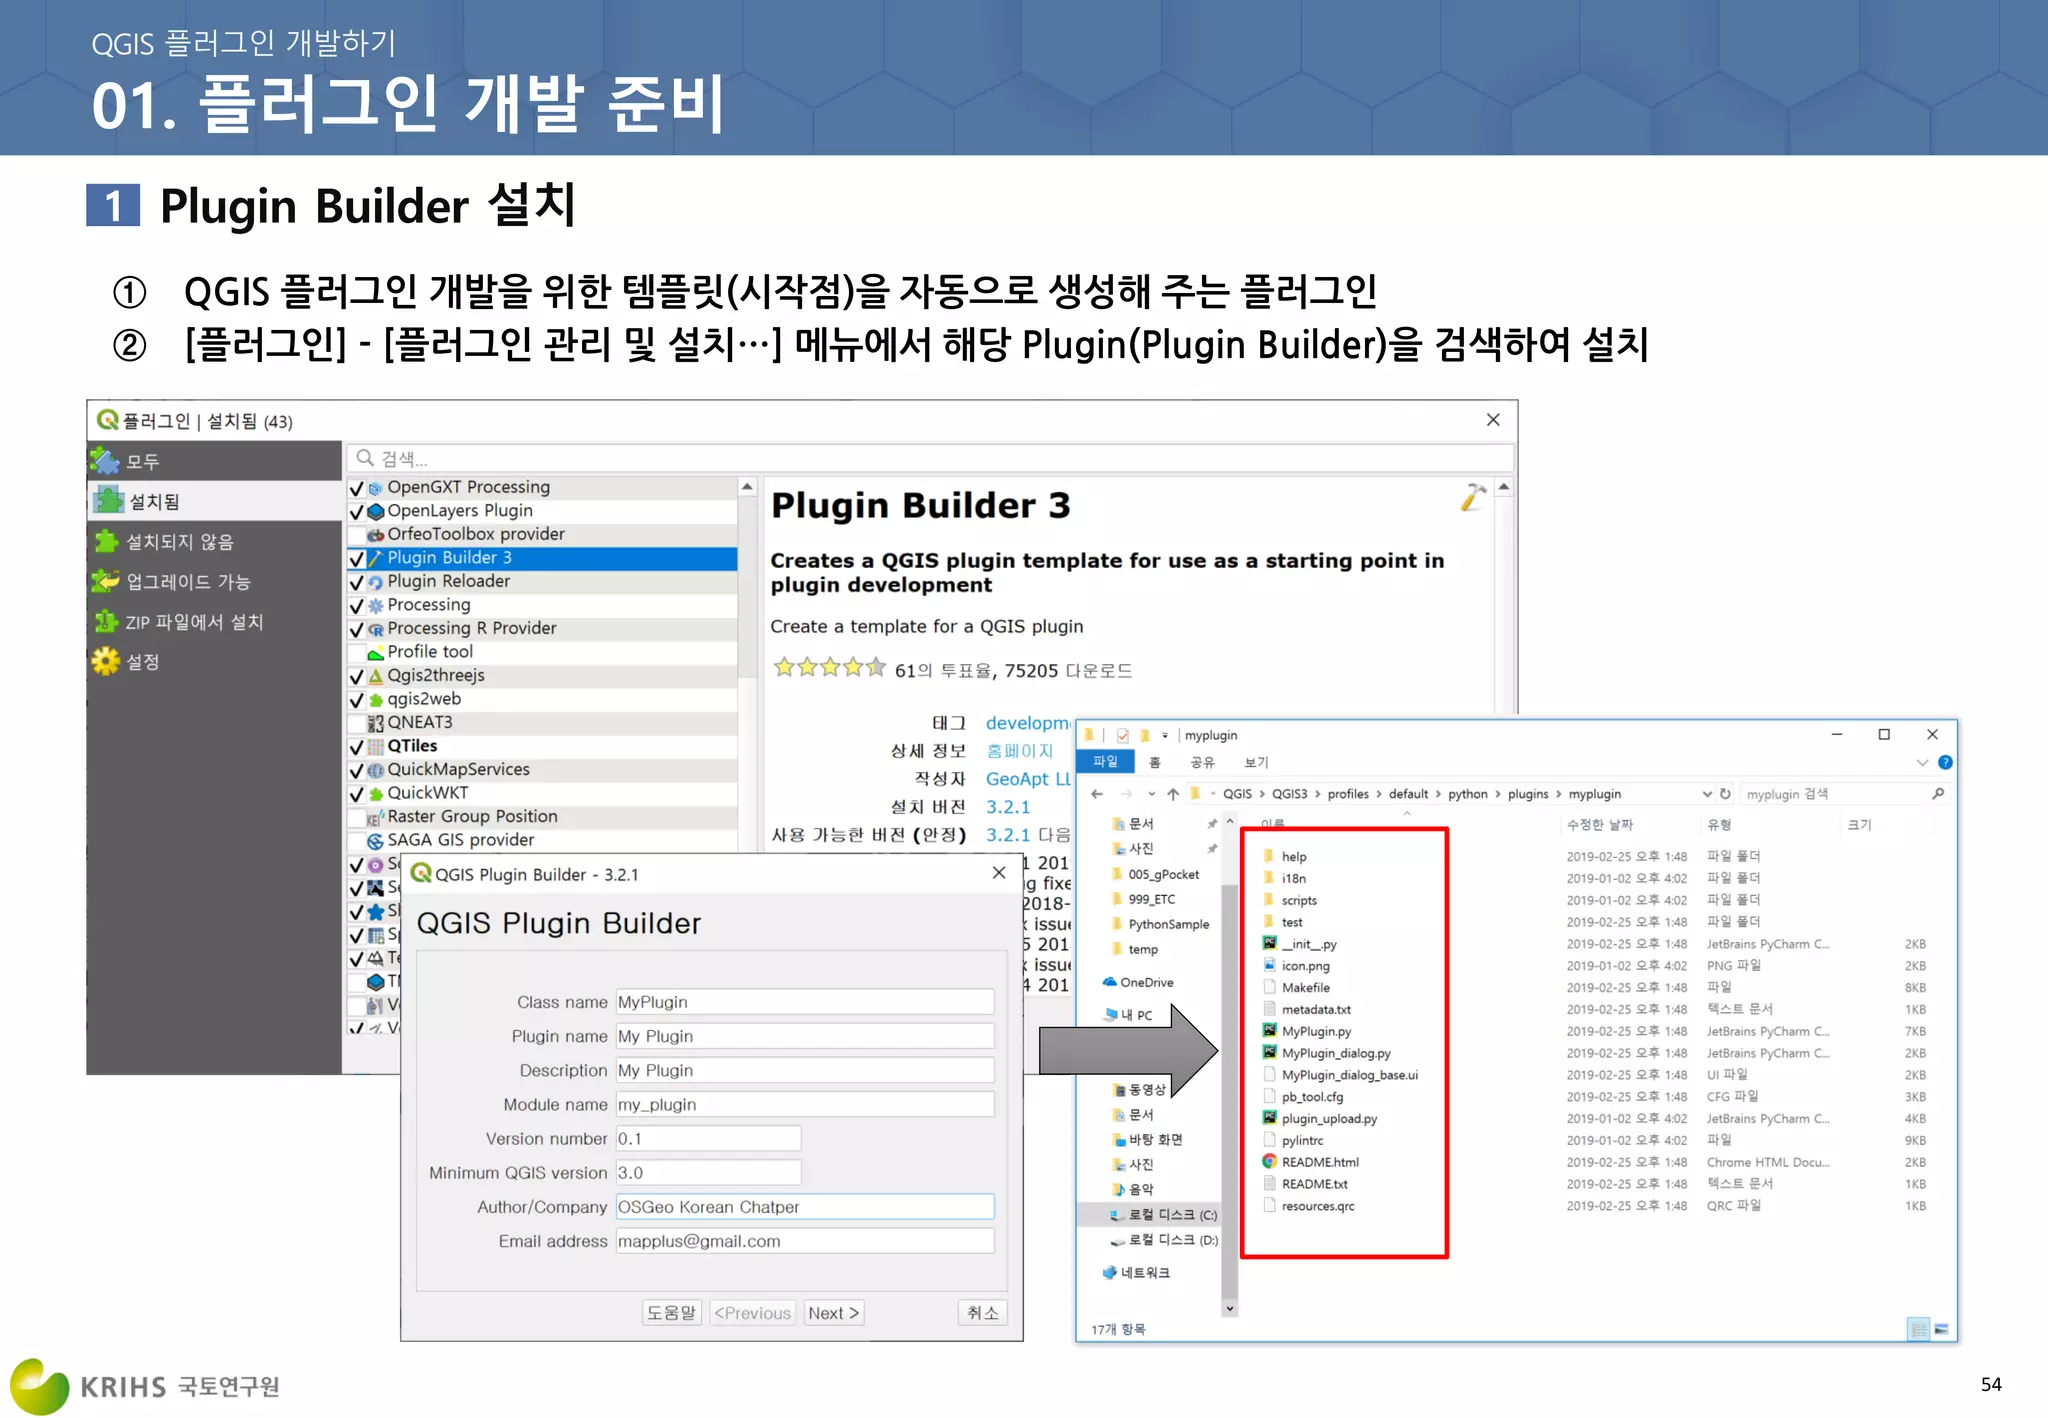Click the 취소 button in Plugin Builder
This screenshot has width=2048, height=1418.
982,1313
